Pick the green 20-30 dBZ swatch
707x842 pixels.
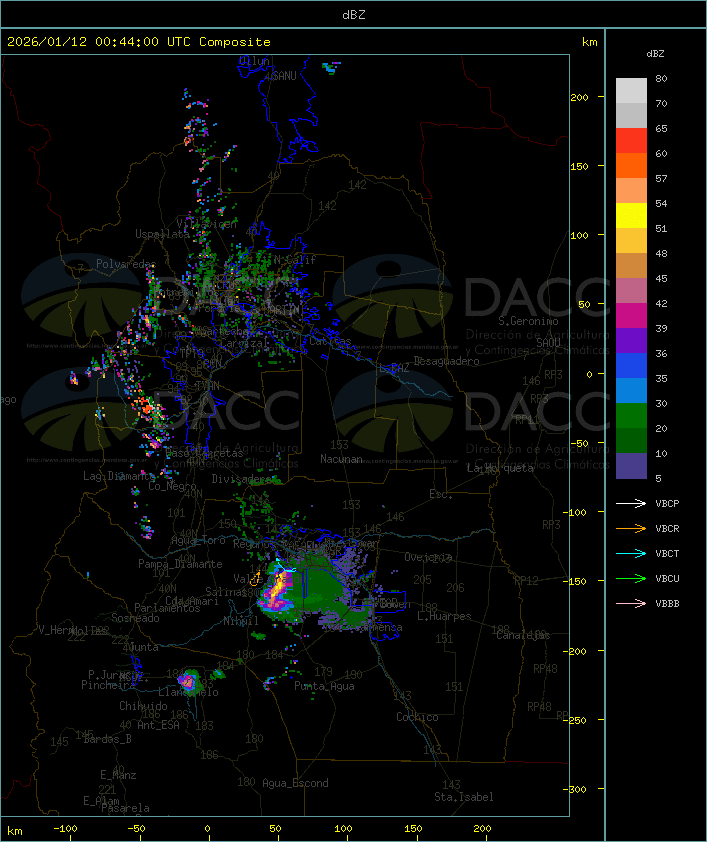coord(631,415)
